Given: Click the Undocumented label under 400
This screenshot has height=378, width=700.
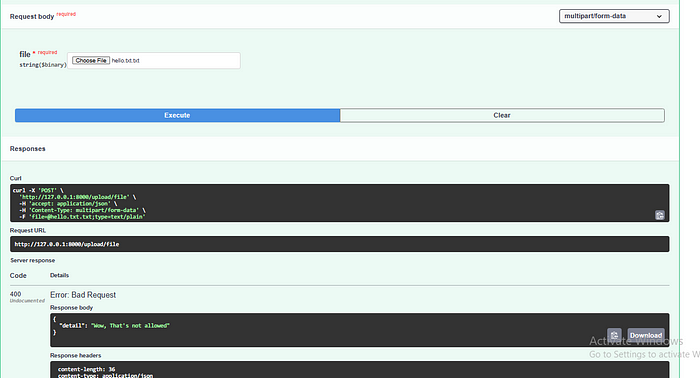Looking at the screenshot, I should [27, 301].
